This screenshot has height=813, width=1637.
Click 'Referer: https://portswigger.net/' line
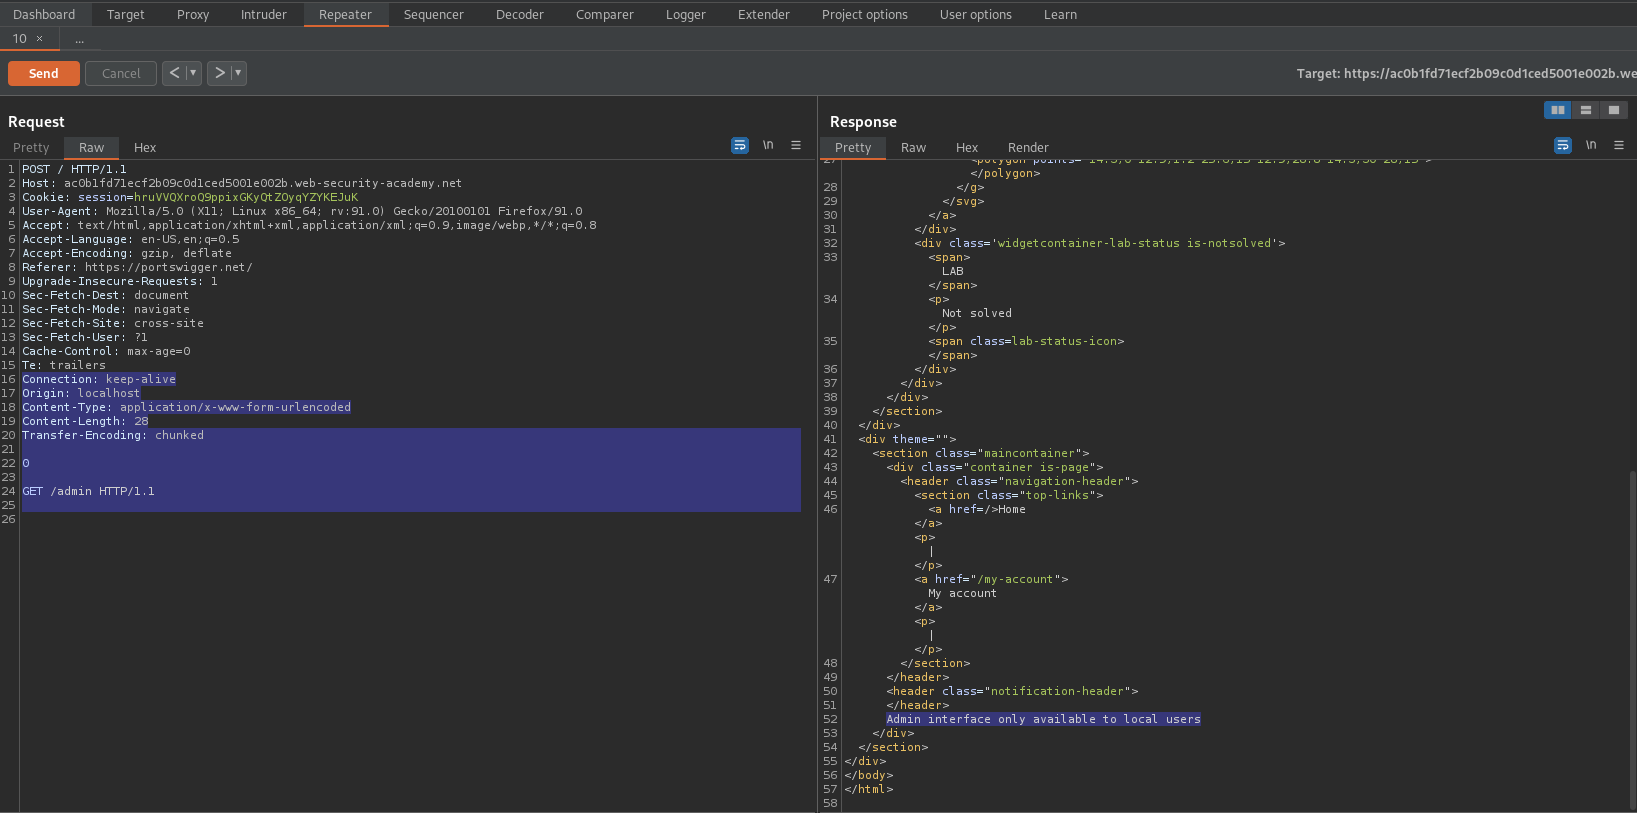(x=137, y=267)
